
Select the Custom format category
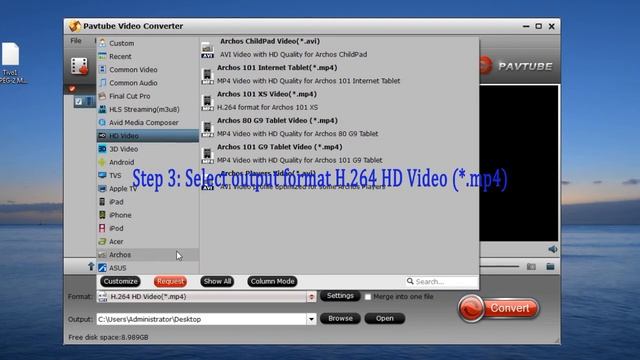[147, 43]
